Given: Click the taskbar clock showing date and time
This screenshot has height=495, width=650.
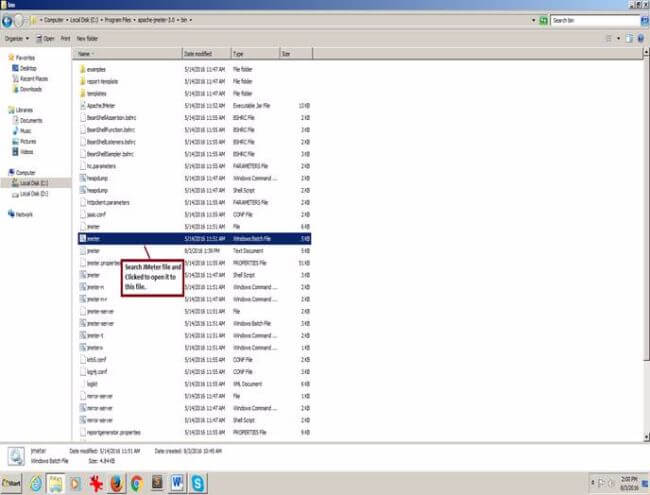Looking at the screenshot, I should pos(630,483).
